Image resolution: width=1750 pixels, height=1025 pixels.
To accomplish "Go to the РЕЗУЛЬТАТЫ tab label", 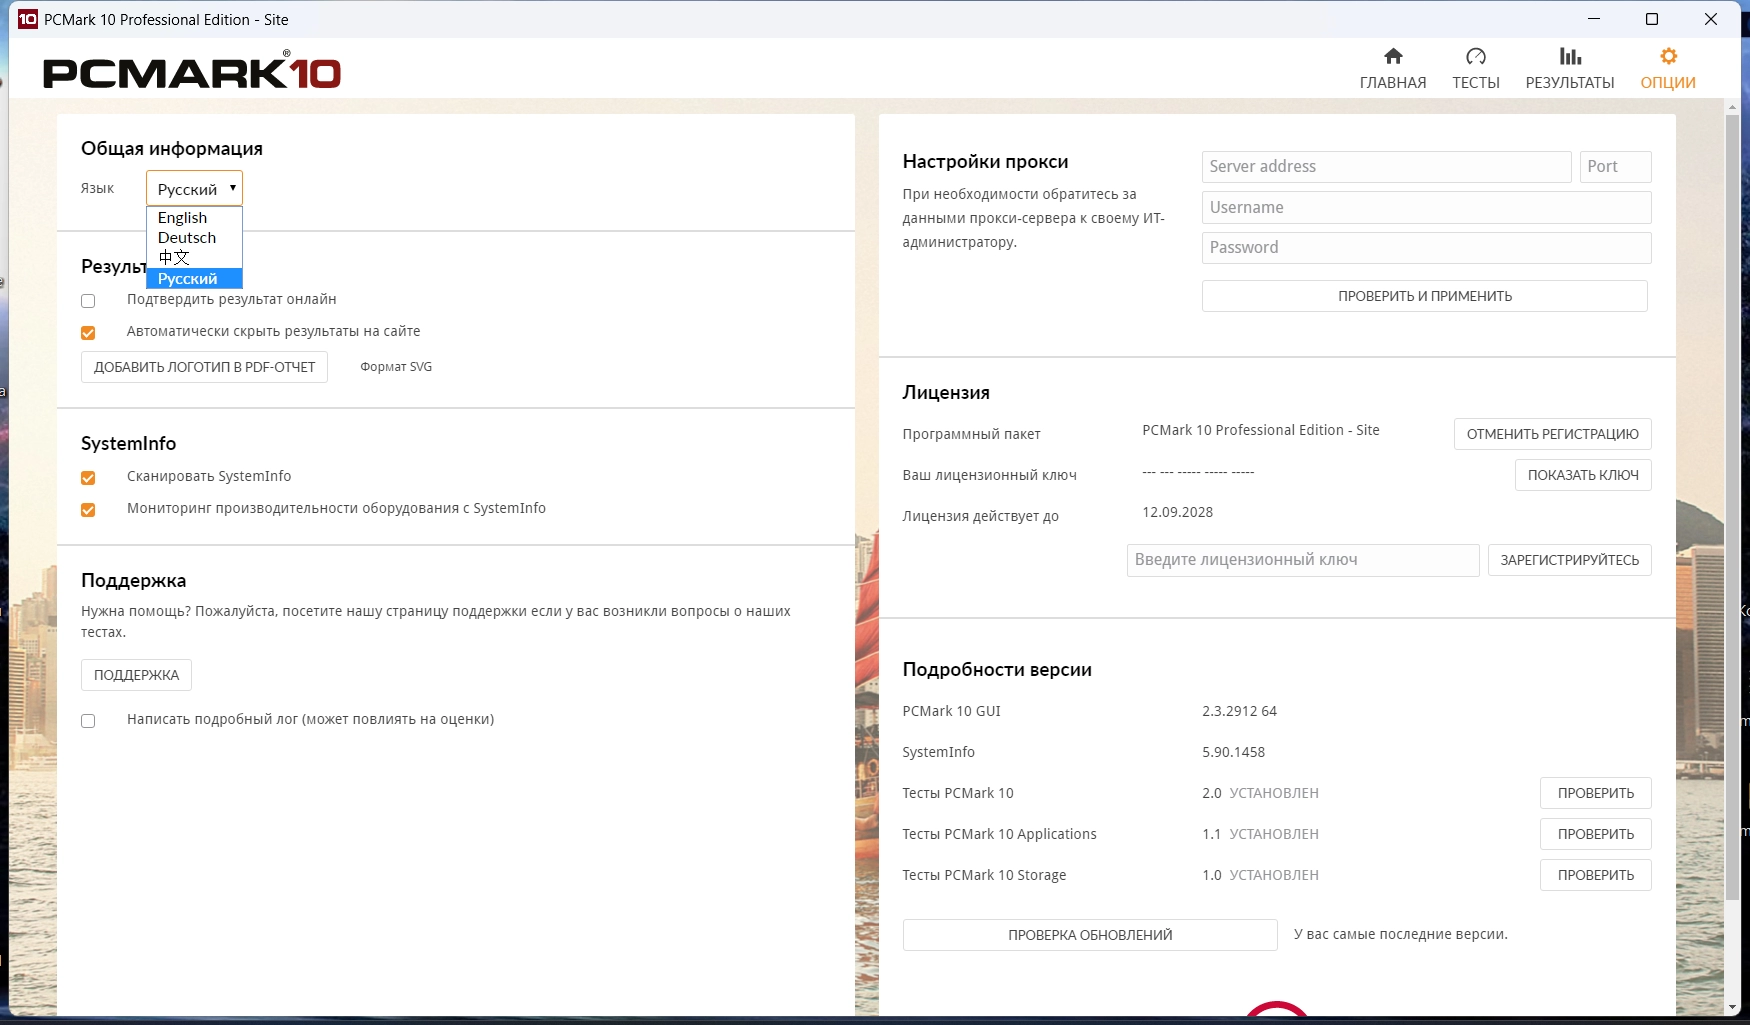I will click(1570, 83).
